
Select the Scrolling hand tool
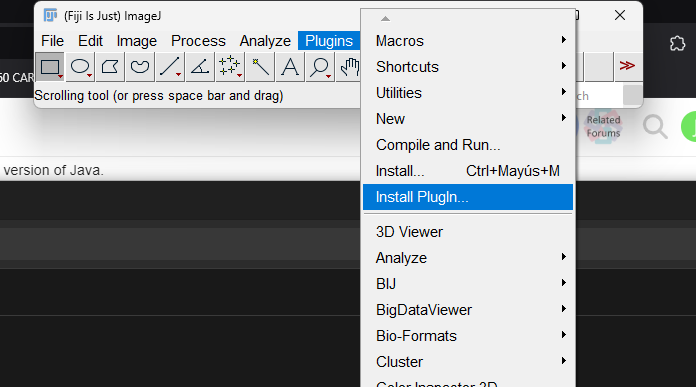[349, 67]
